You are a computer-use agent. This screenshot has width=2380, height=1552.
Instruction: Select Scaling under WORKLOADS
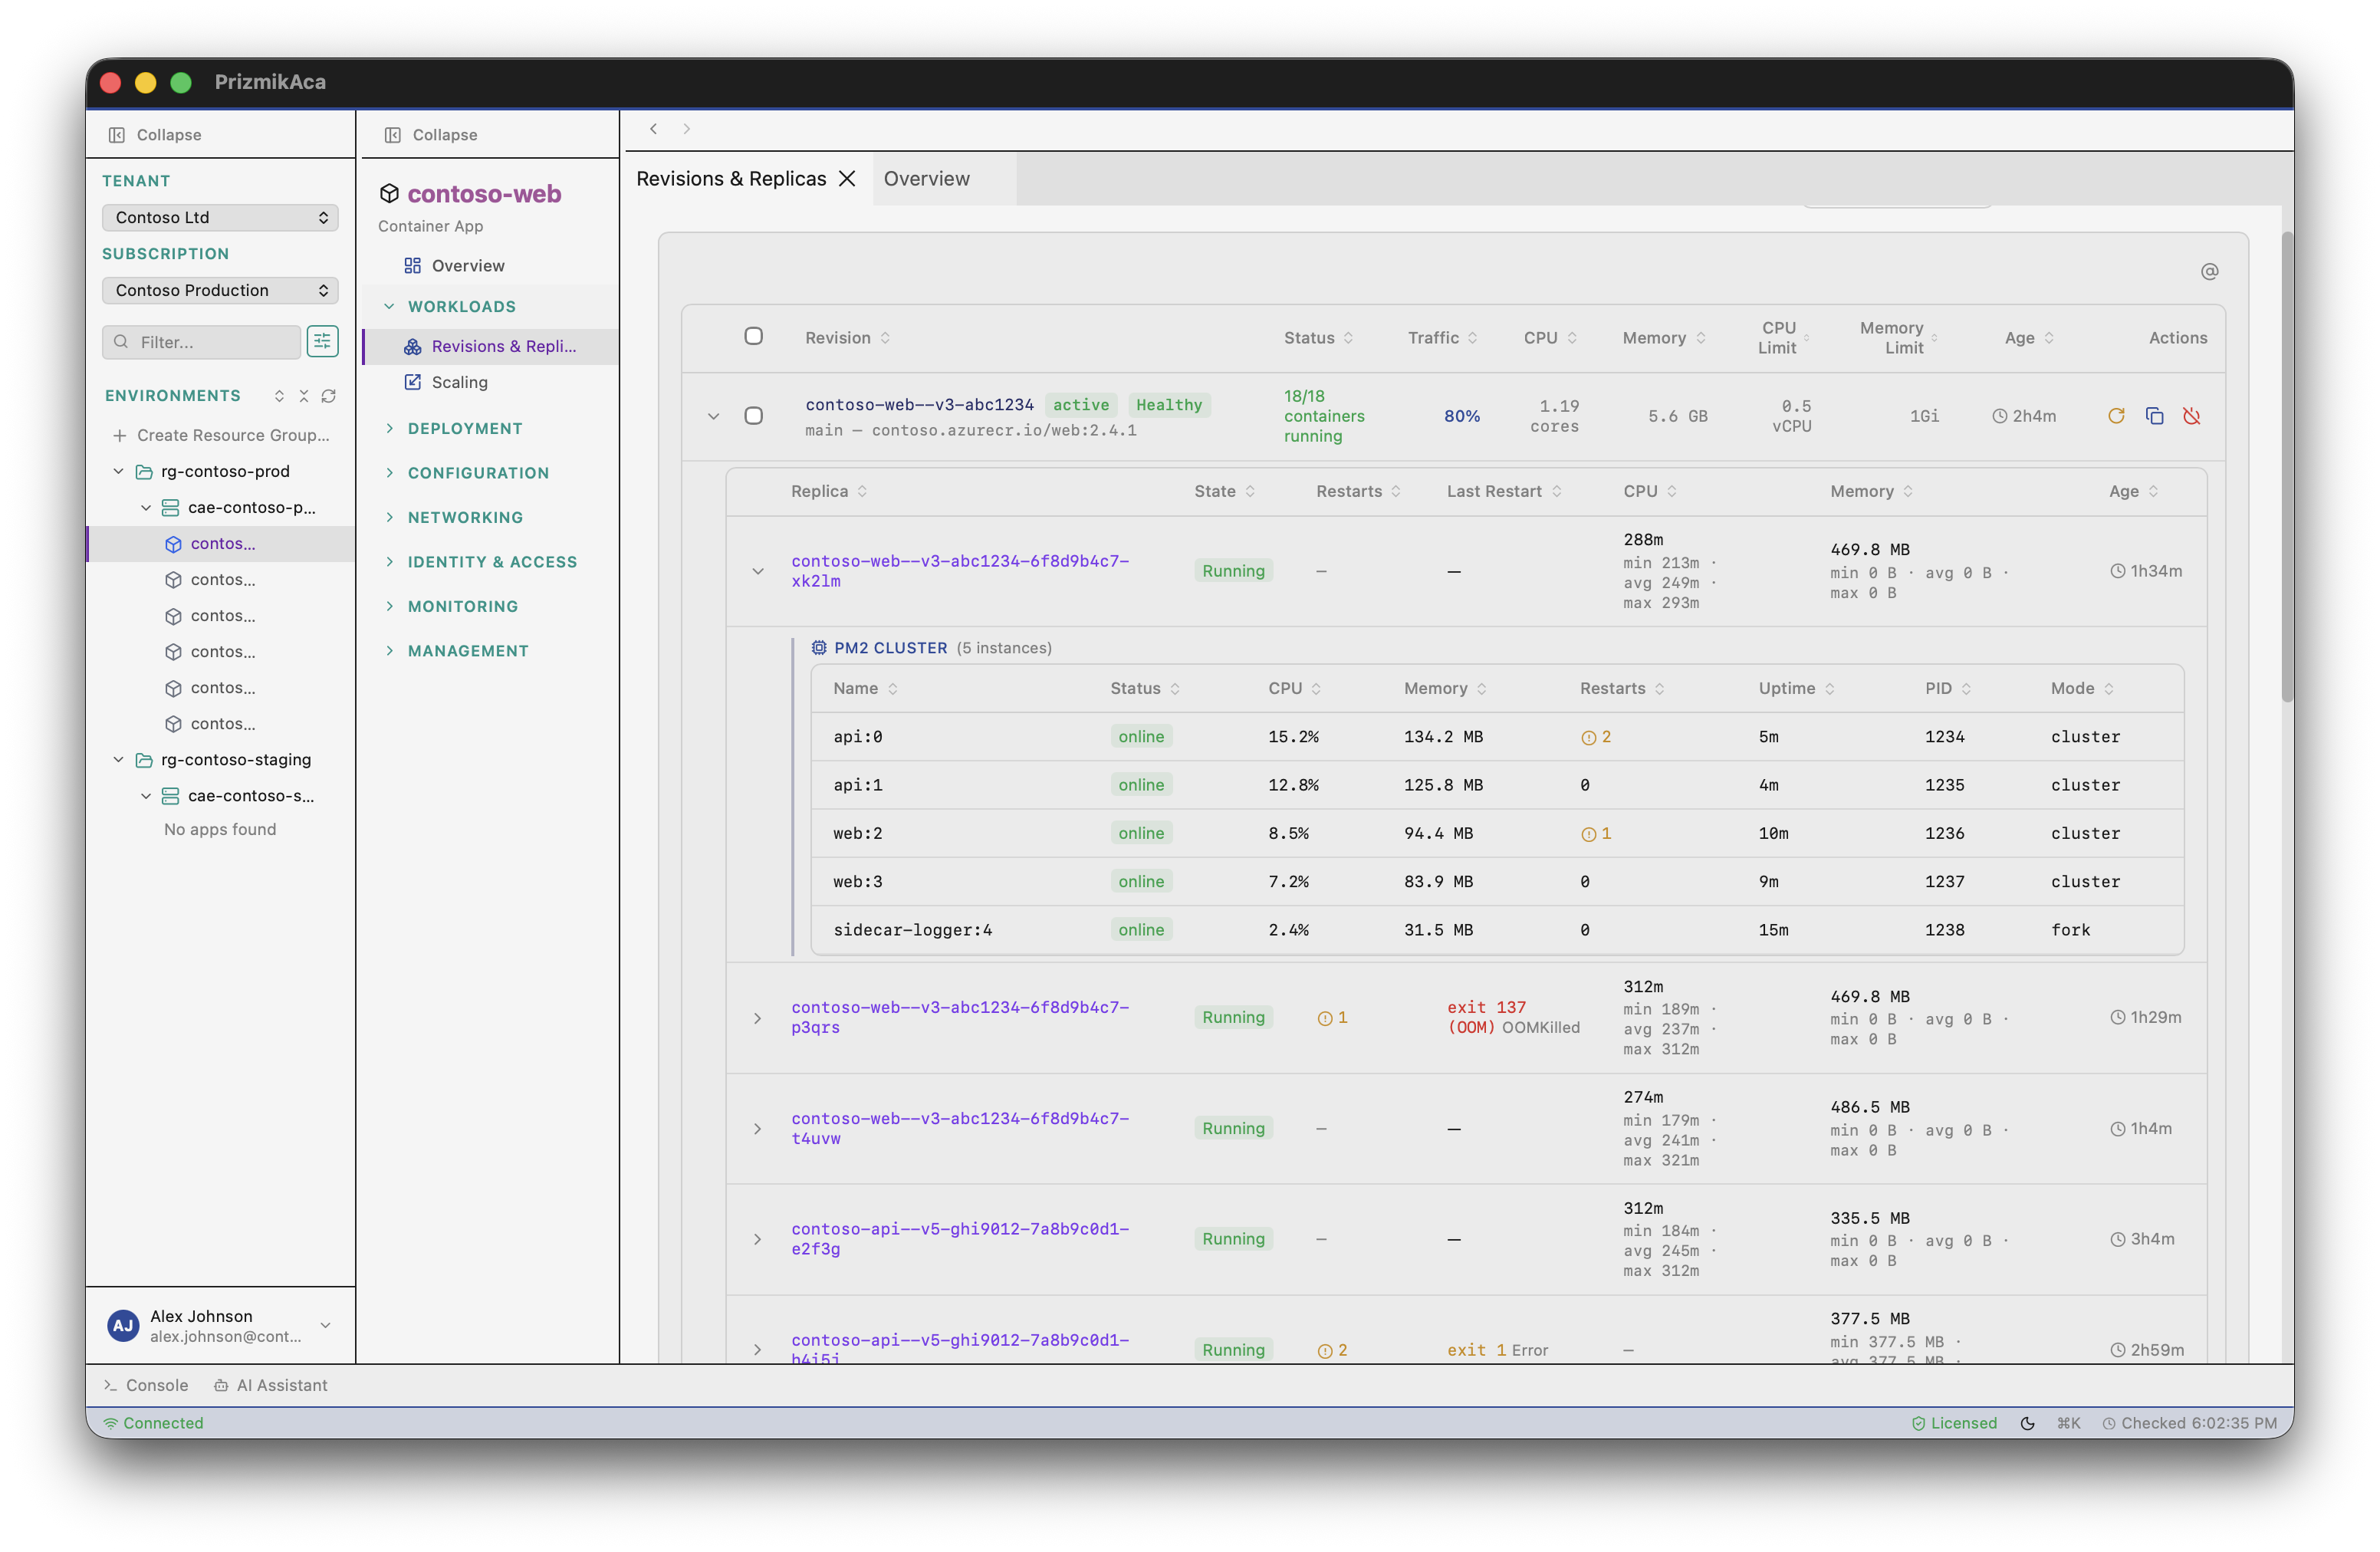click(x=461, y=382)
